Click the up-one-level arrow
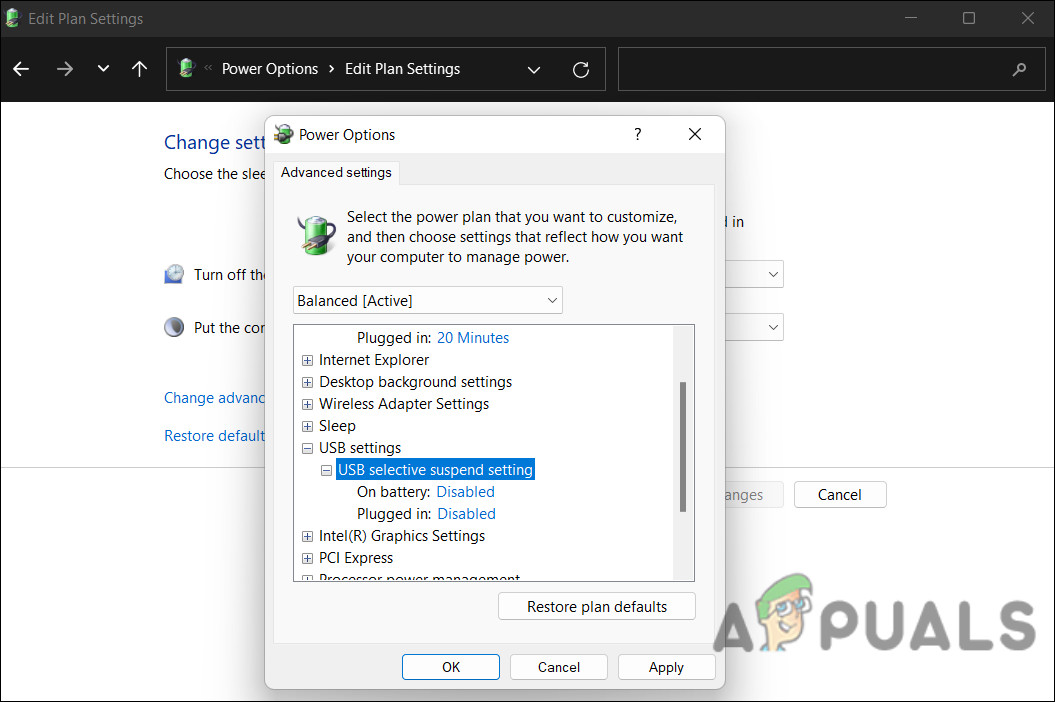The height and width of the screenshot is (702, 1055). coord(139,68)
